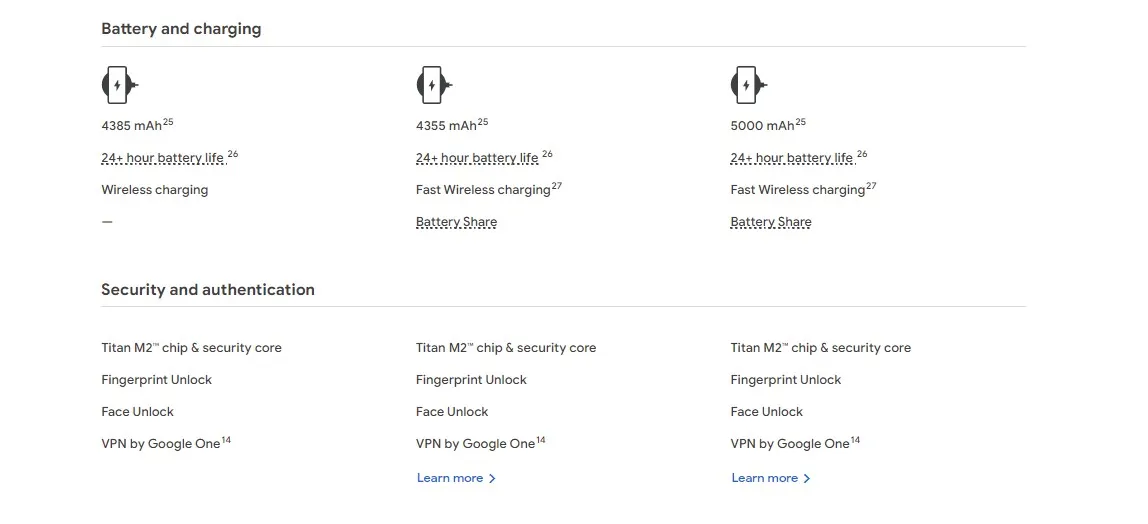This screenshot has height=524, width=1148.
Task: Click the battery charging icon above 4355 mAh
Action: click(x=435, y=85)
